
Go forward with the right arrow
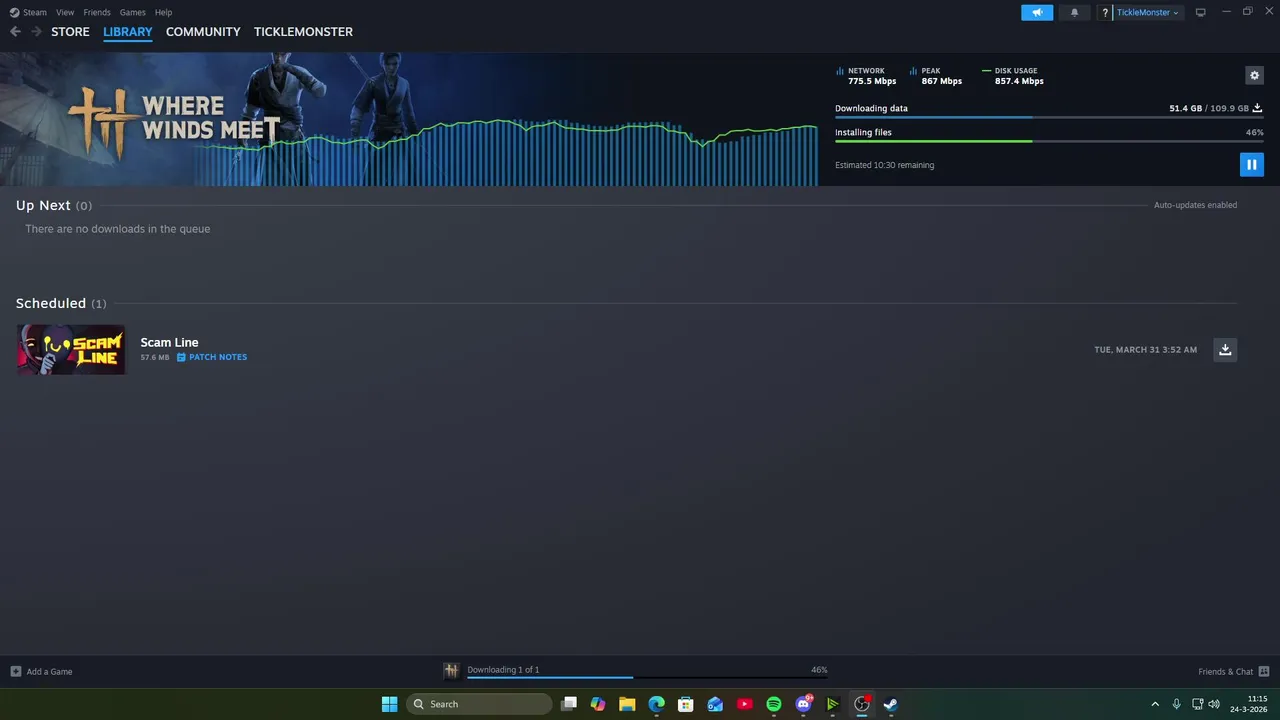coord(36,32)
